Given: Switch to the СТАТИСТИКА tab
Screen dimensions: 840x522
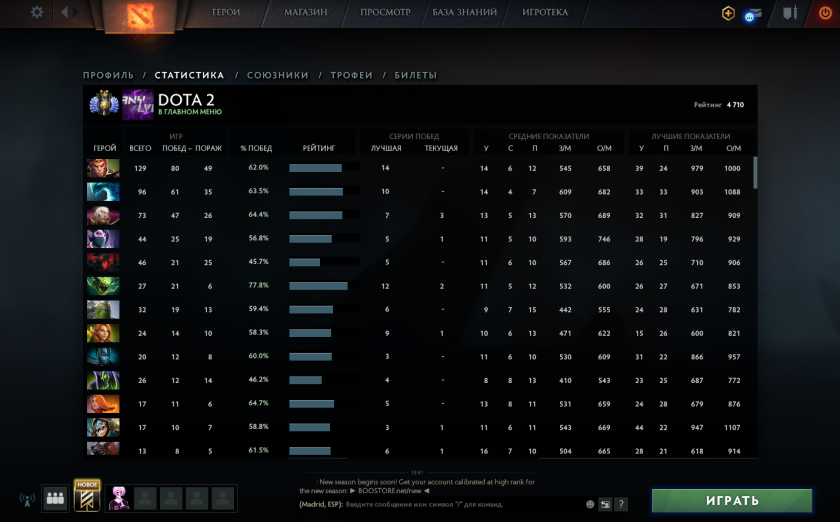Looking at the screenshot, I should [x=189, y=75].
